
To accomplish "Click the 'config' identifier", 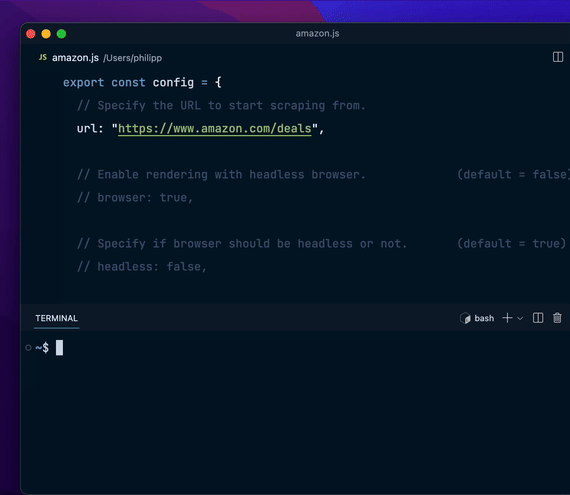I will point(173,83).
